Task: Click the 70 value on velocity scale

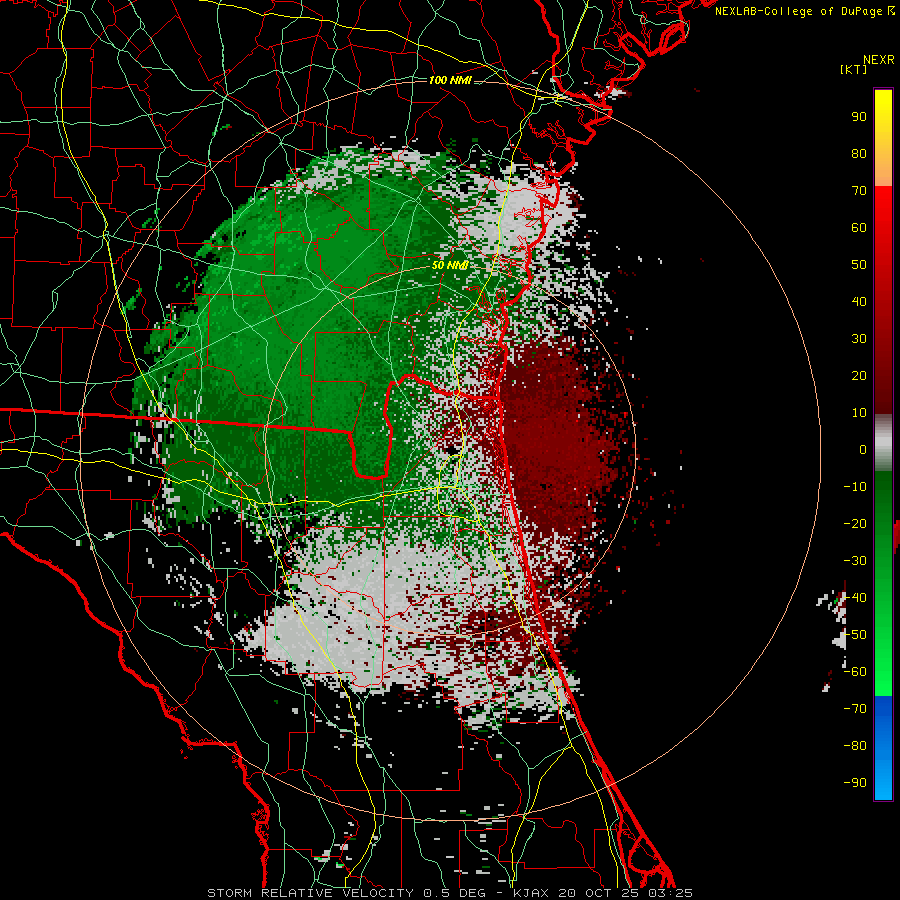Action: [859, 191]
